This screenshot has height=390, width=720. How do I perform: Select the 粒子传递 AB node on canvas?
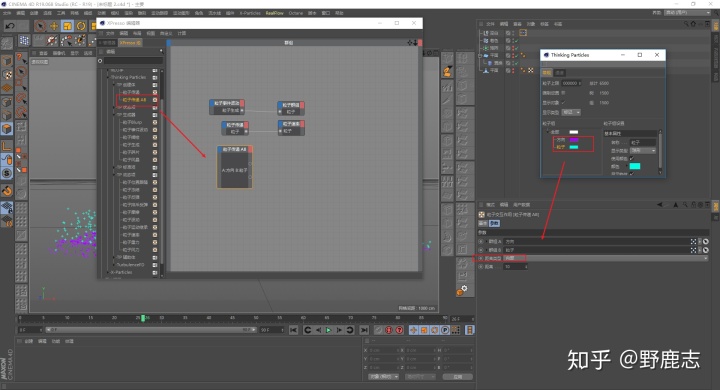click(235, 167)
